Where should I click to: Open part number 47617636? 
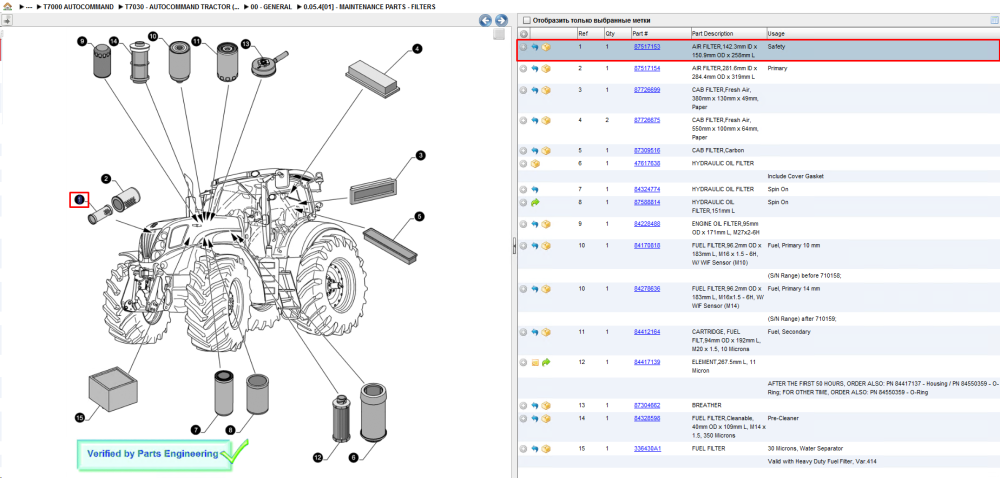[x=647, y=164]
